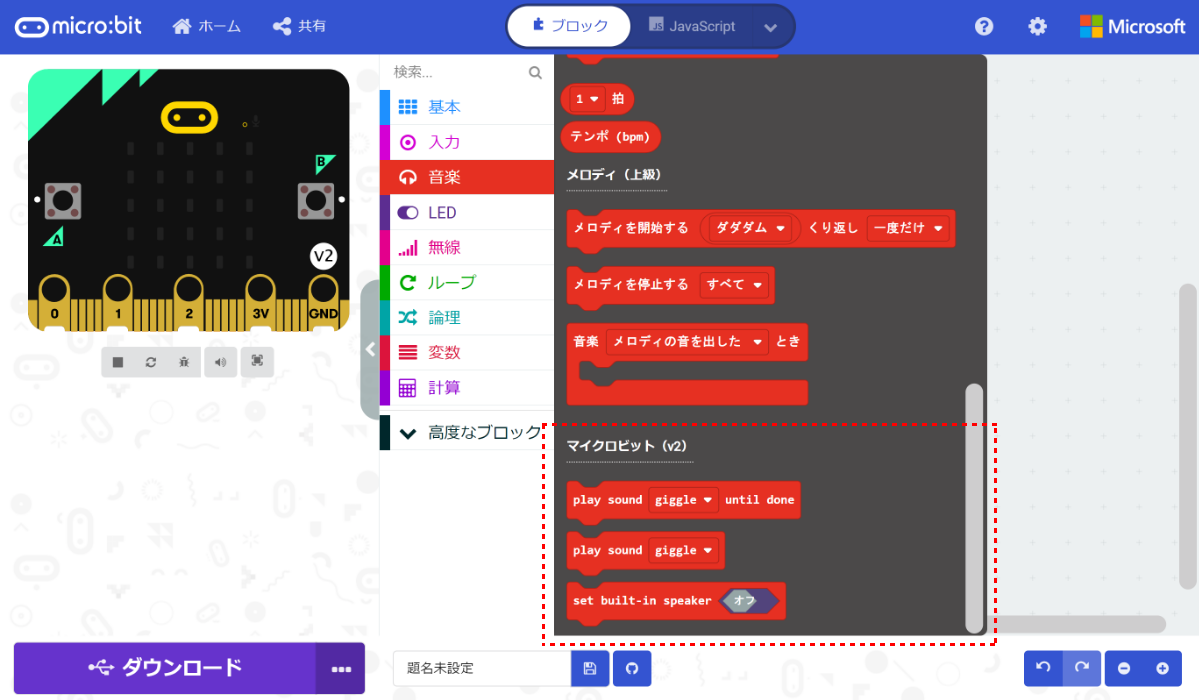
Task: Click the help question mark icon
Action: [x=983, y=26]
